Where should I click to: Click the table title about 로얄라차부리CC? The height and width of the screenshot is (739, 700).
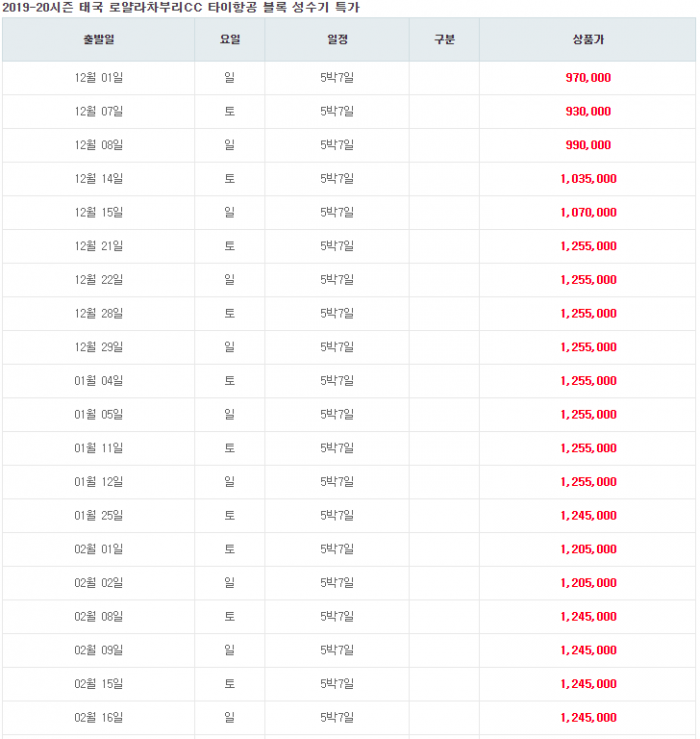181,8
